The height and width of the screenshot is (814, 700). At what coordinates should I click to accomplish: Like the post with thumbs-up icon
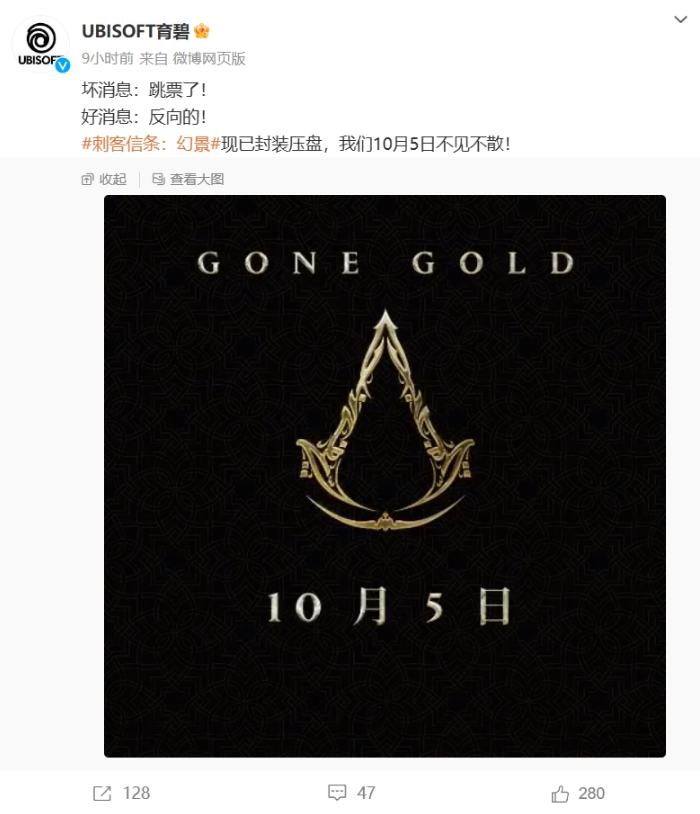tap(560, 793)
